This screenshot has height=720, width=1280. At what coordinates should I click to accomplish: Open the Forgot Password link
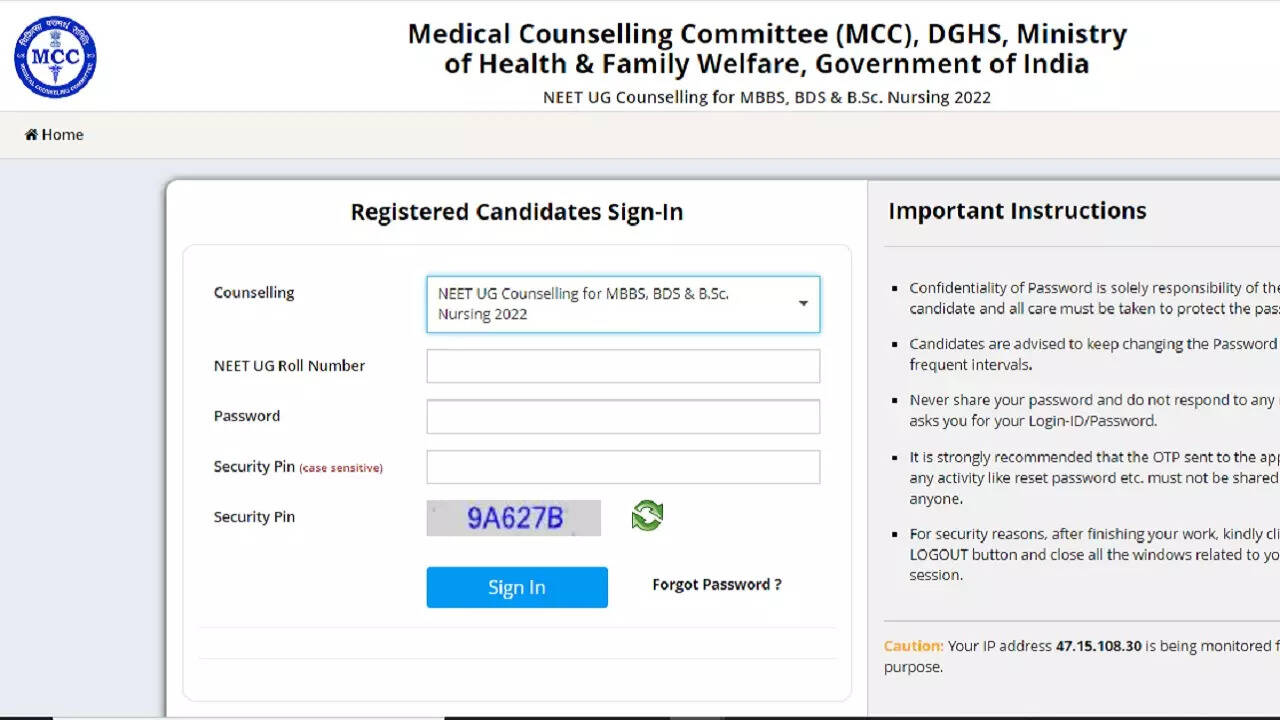(x=717, y=585)
